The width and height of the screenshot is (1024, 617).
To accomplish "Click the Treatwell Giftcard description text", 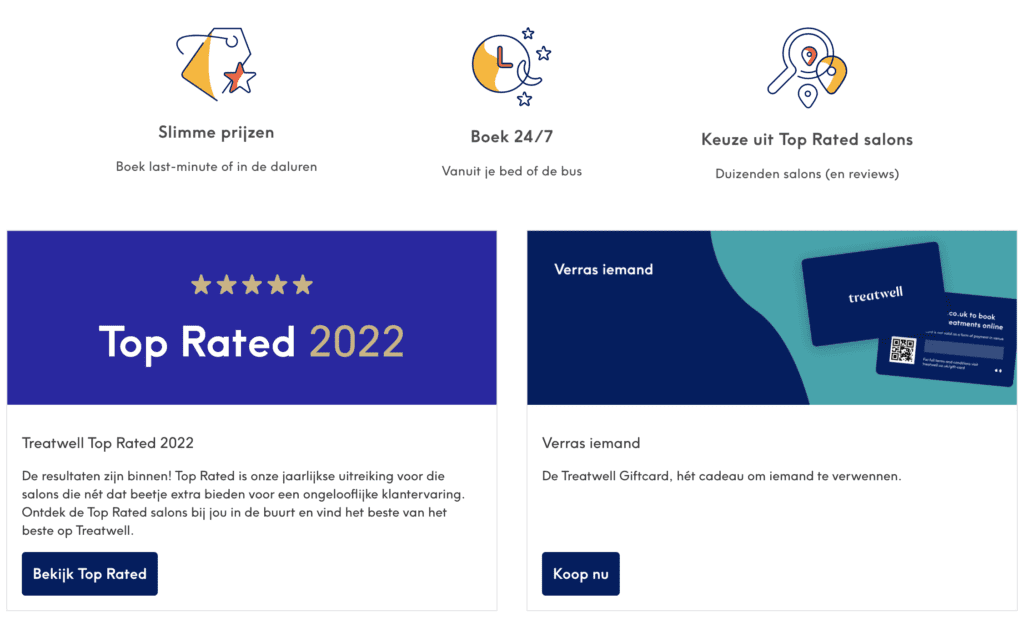I will click(x=721, y=476).
